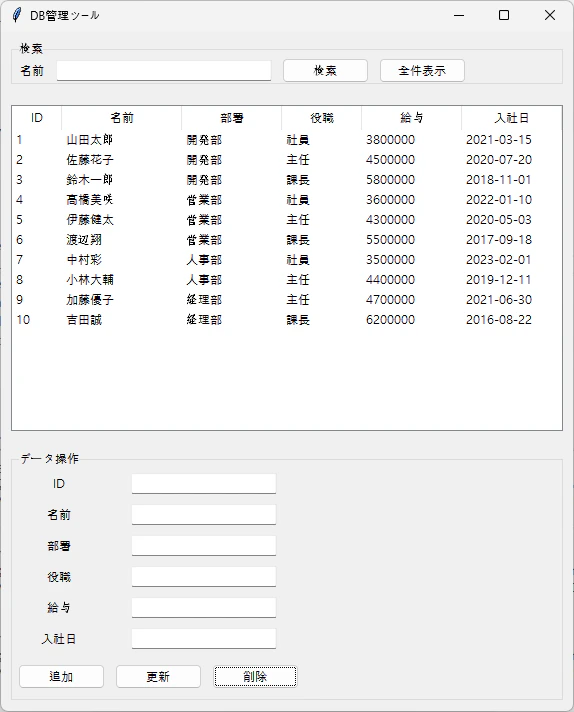Select the row for 伊藤健太
The image size is (574, 712).
point(287,220)
